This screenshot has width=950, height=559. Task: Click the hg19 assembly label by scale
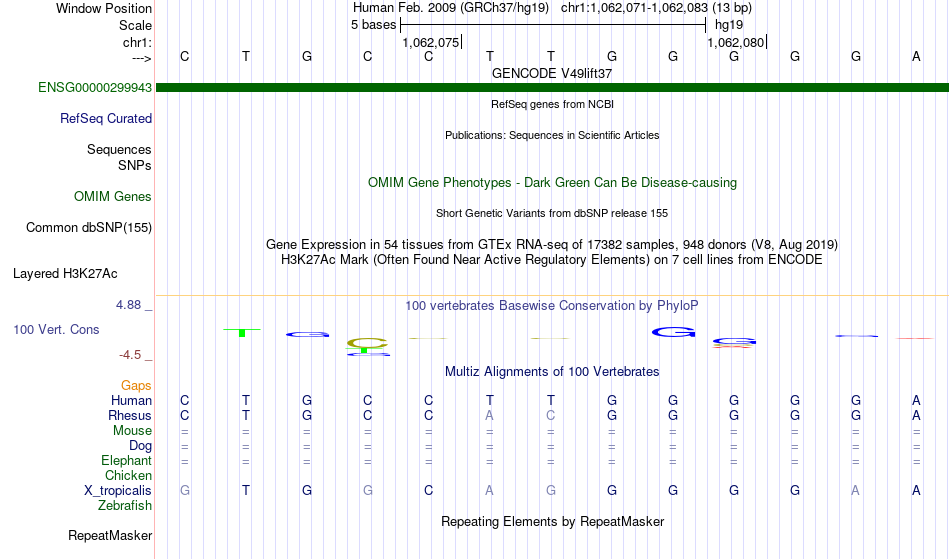point(729,25)
